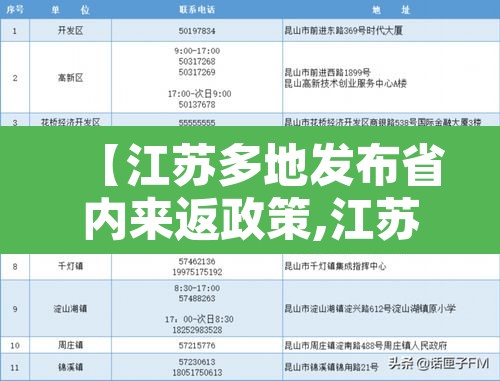Click address 昆山市淀山湖镇淀兴路612号淀山湖镇原小学
The width and height of the screenshot is (500, 381).
tap(370, 309)
